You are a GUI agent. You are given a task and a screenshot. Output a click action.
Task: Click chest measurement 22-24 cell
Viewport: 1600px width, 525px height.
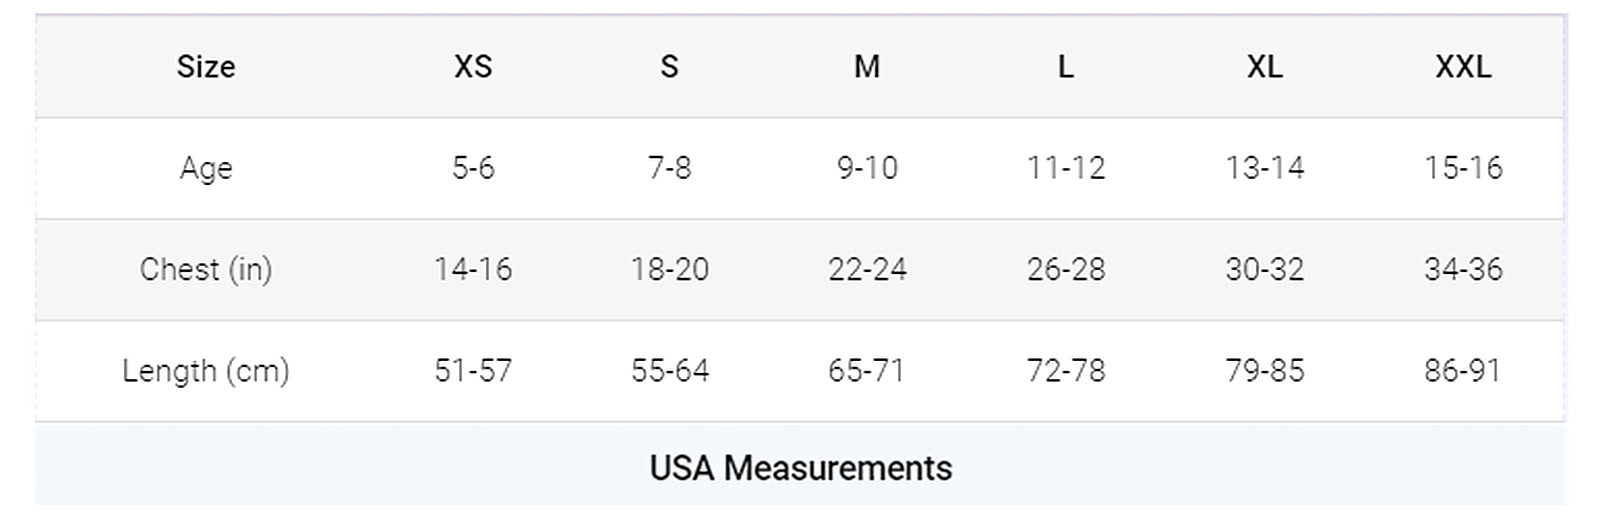pyautogui.click(x=867, y=269)
